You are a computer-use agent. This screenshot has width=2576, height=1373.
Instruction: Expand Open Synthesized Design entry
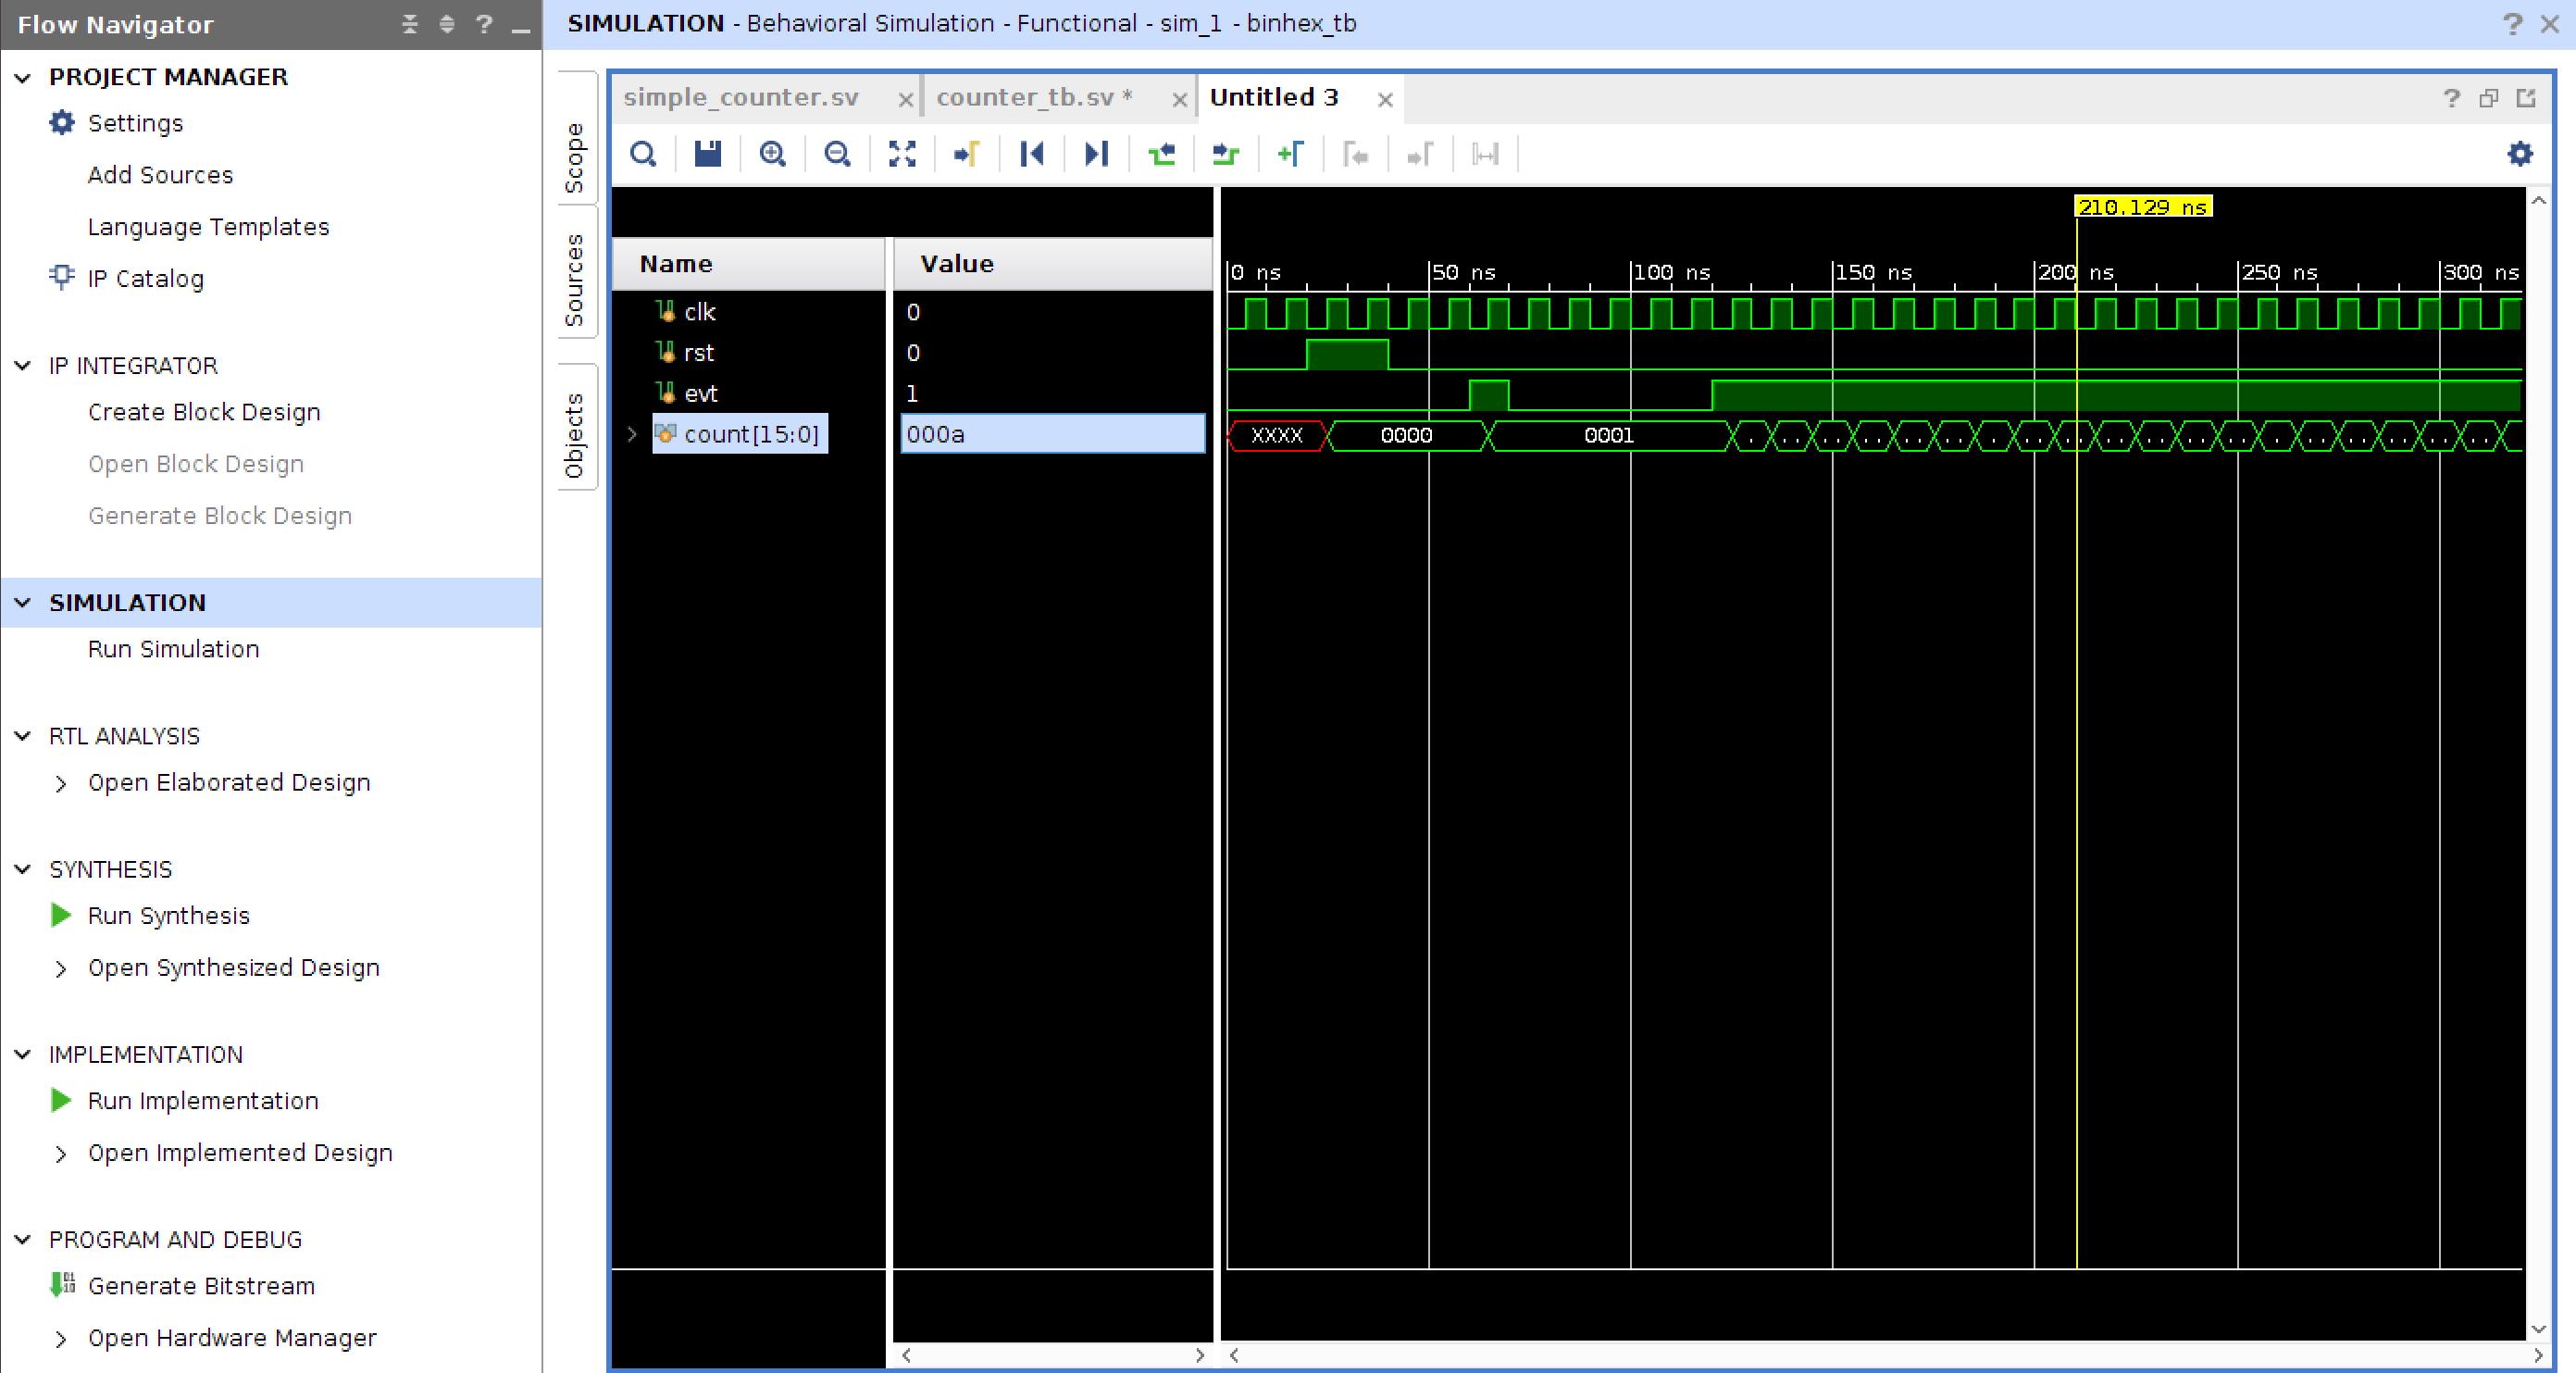point(61,968)
